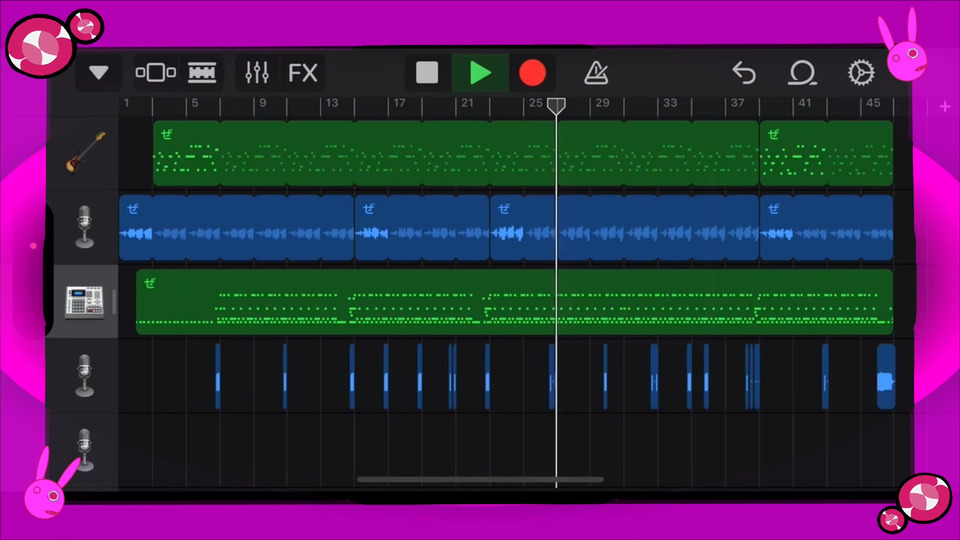Click bar 45 on the timeline ruler
This screenshot has width=960, height=540.
(873, 103)
